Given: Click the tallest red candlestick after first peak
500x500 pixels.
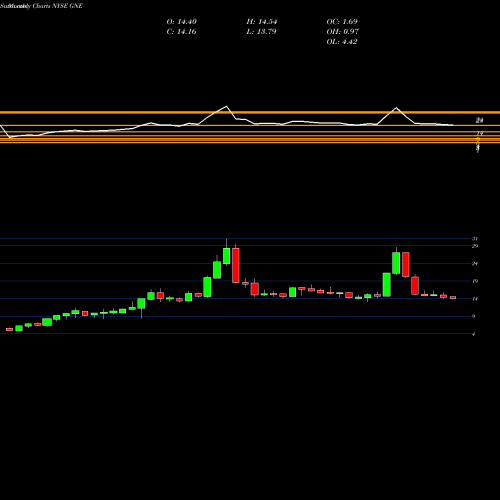Looking at the screenshot, I should point(236,265).
